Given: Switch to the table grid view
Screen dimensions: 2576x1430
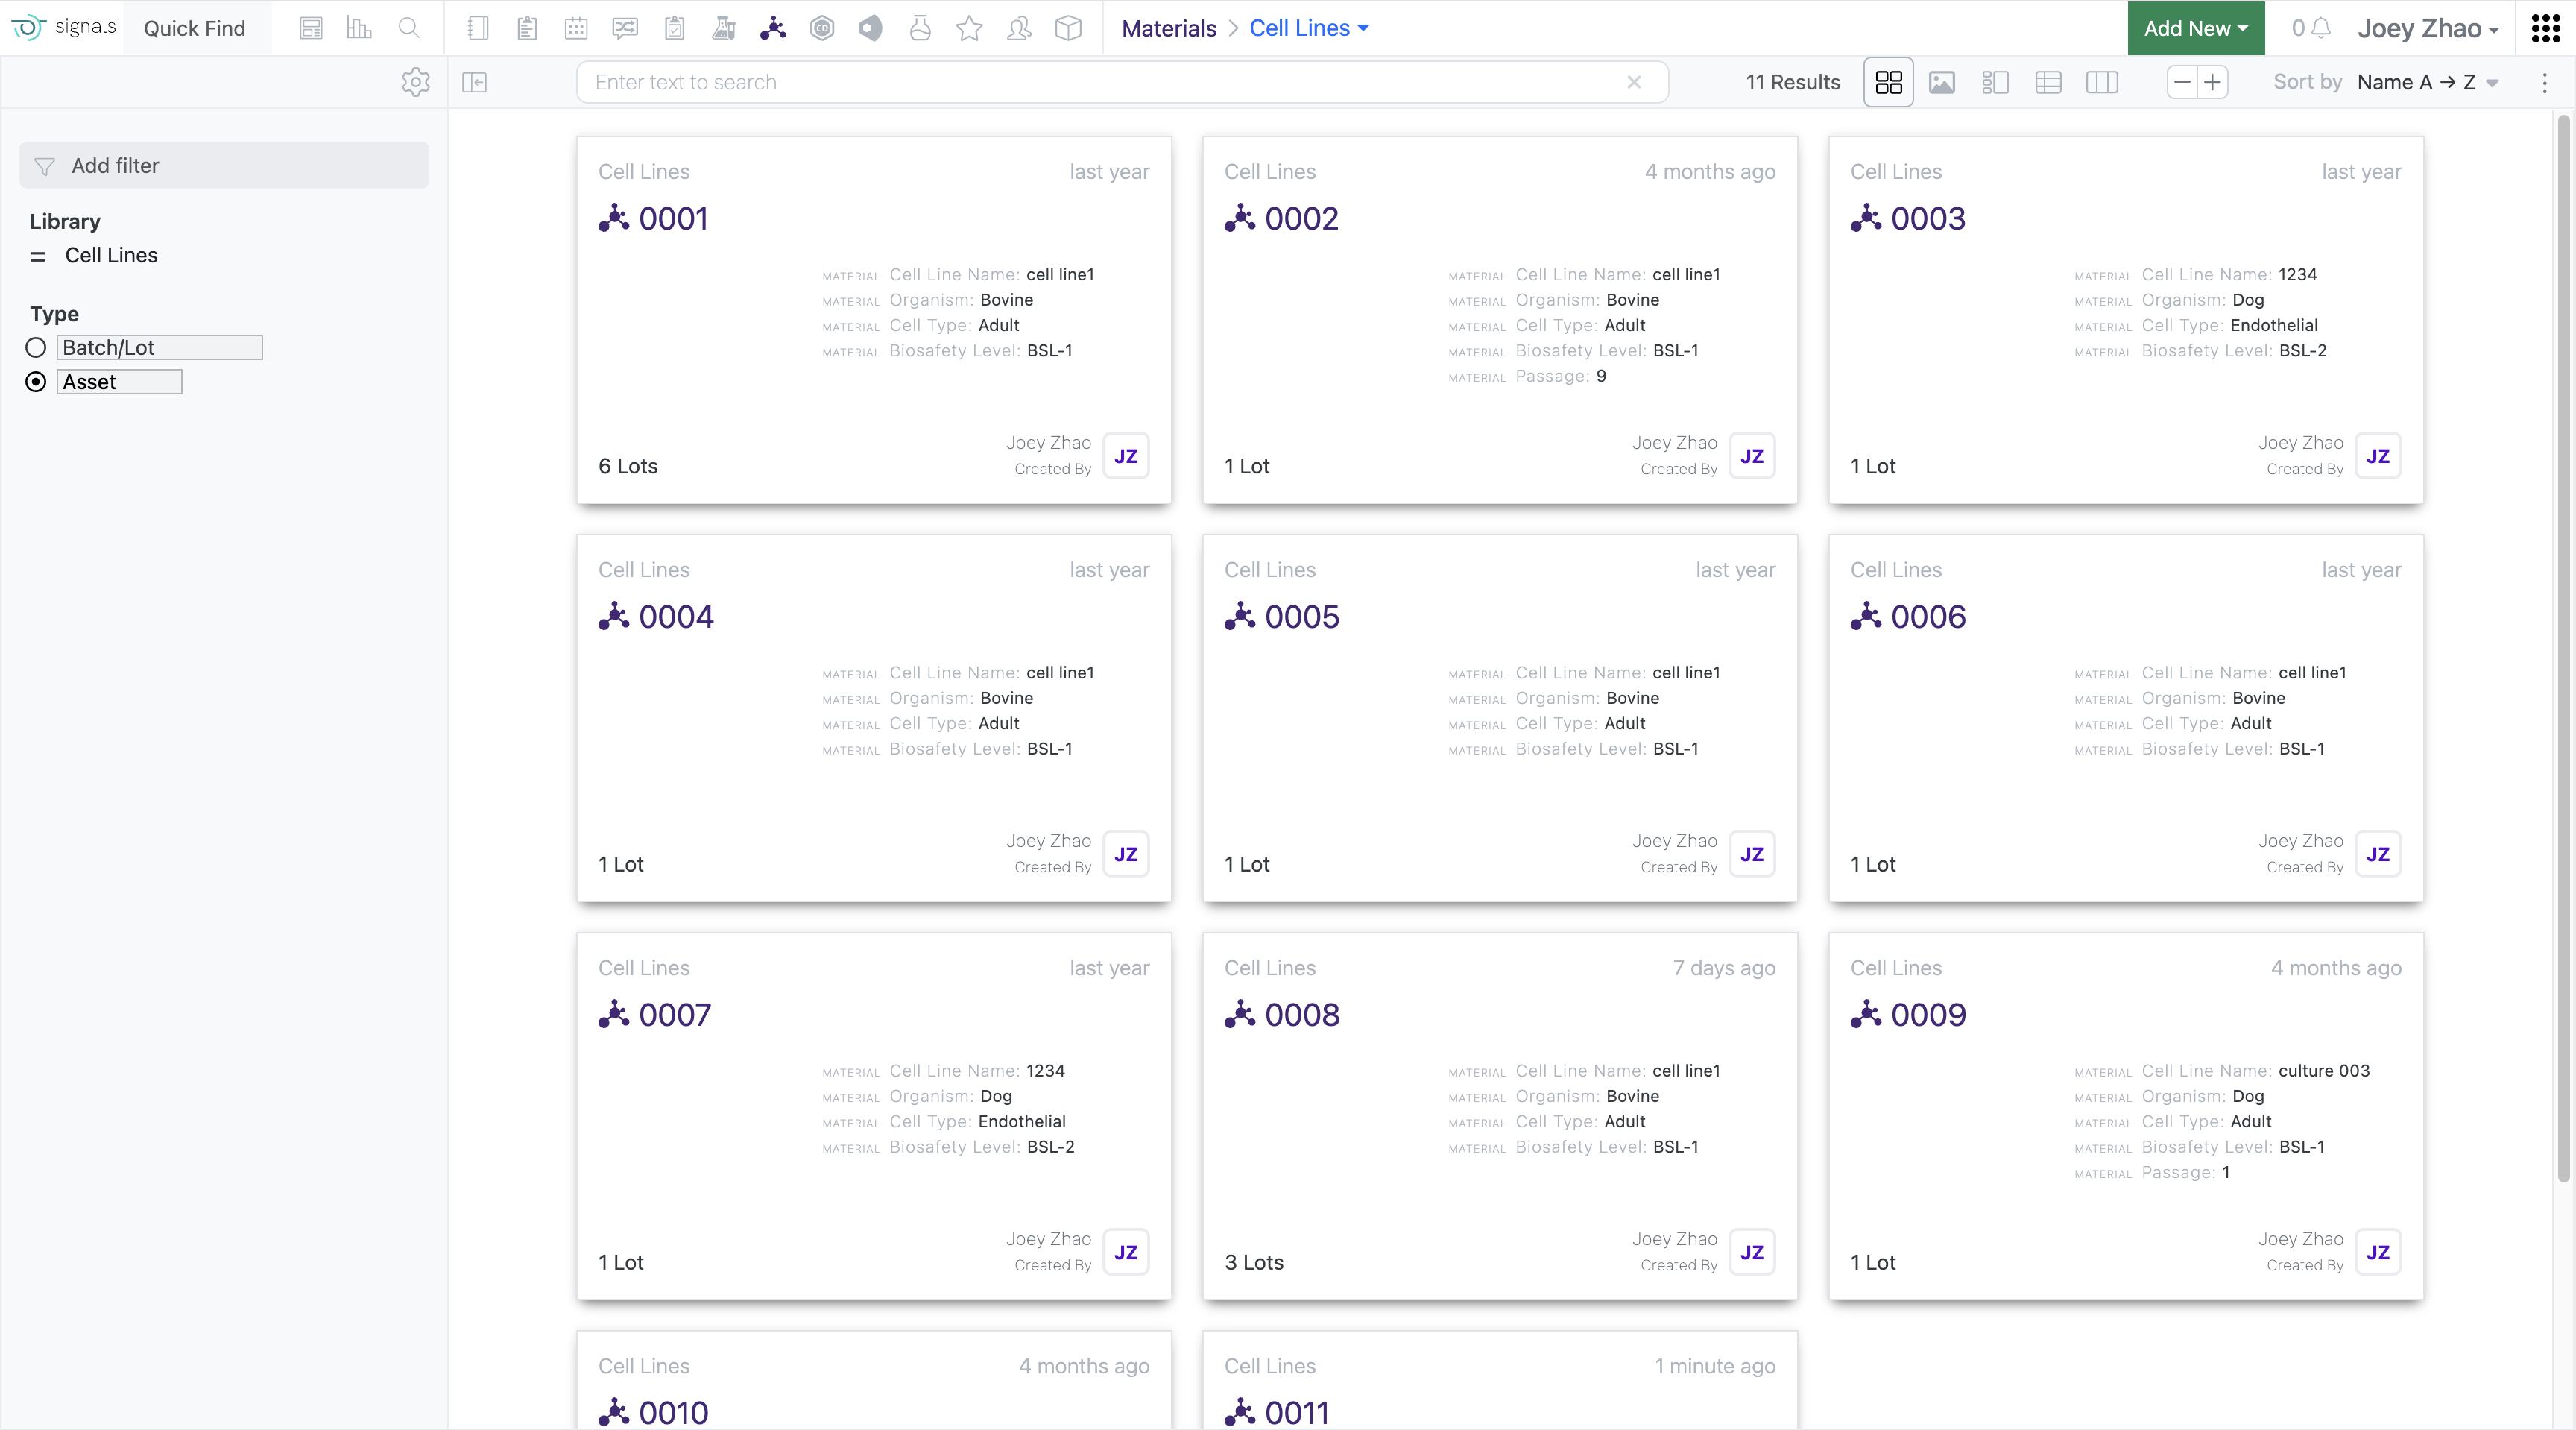Looking at the screenshot, I should [2048, 82].
